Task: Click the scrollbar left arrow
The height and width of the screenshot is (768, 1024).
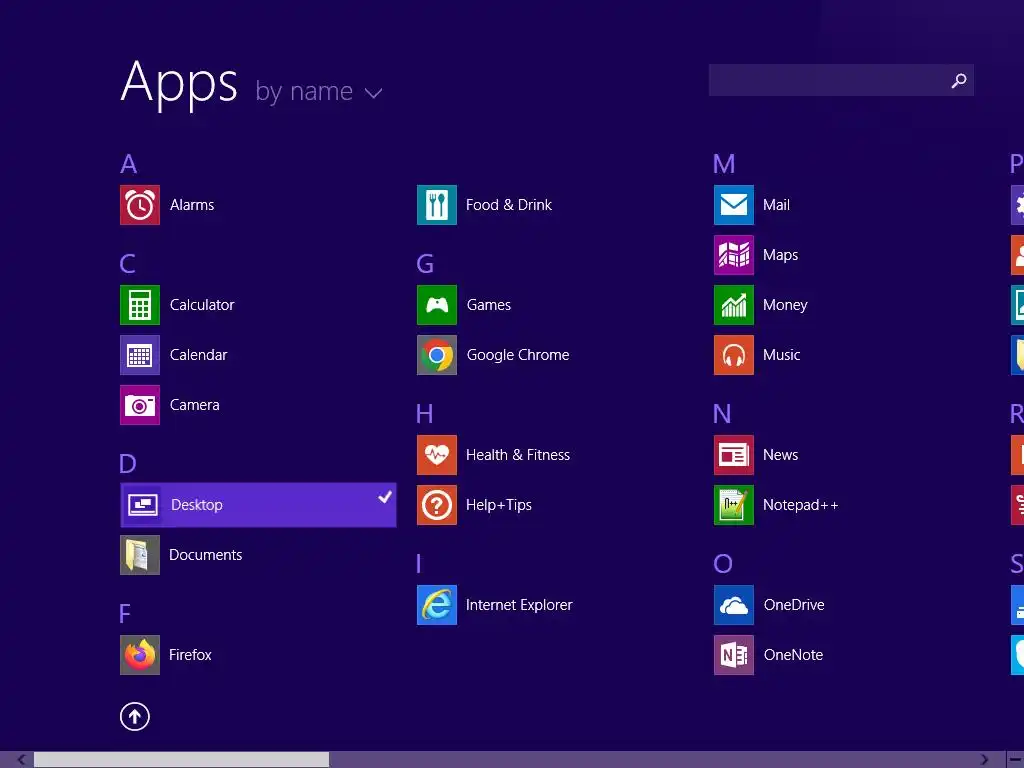Action: pyautogui.click(x=22, y=760)
